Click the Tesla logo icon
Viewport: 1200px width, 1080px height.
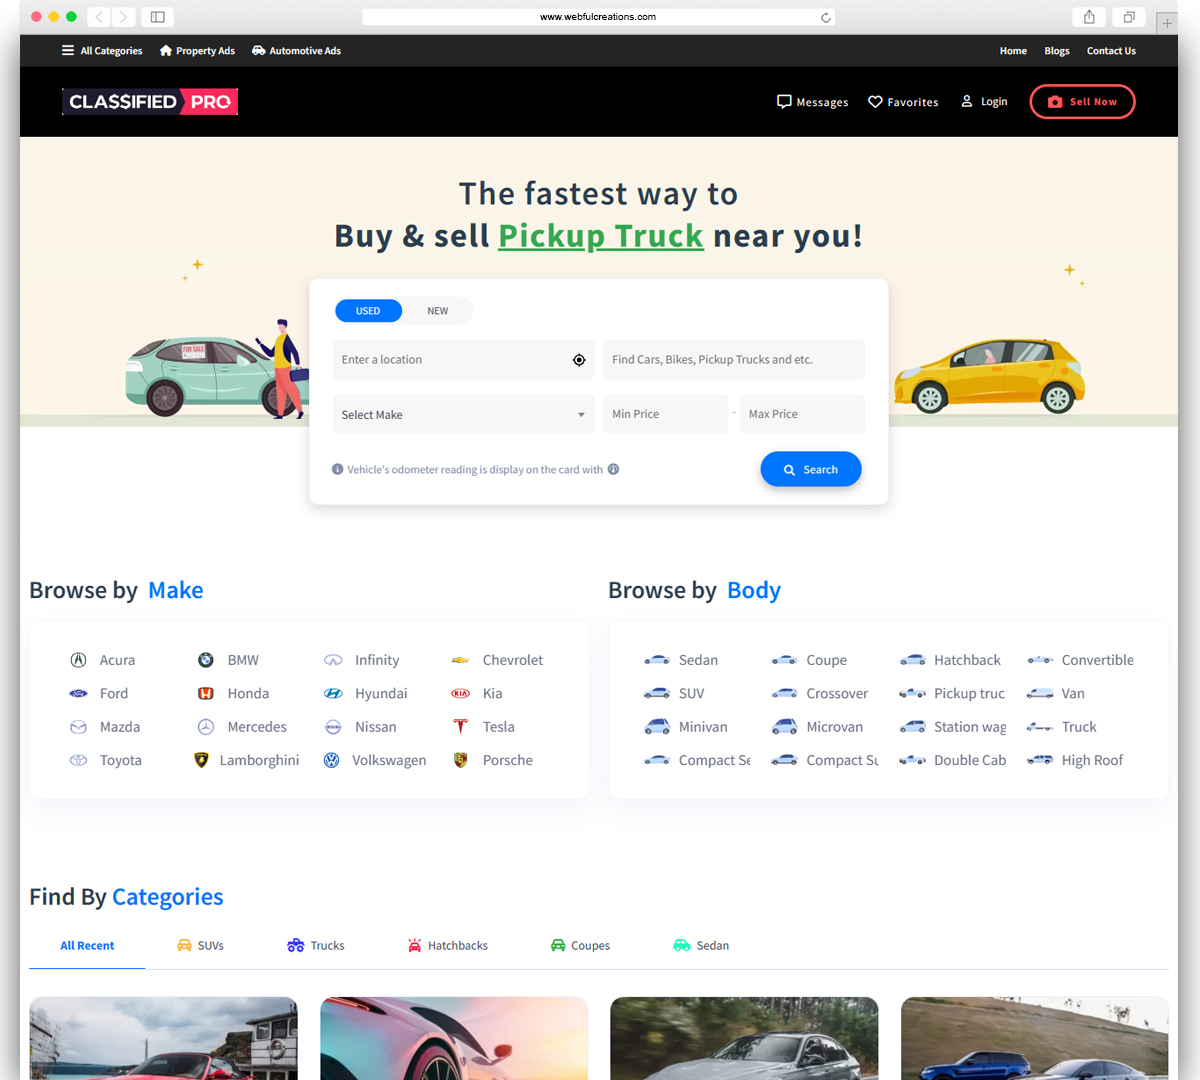(460, 727)
